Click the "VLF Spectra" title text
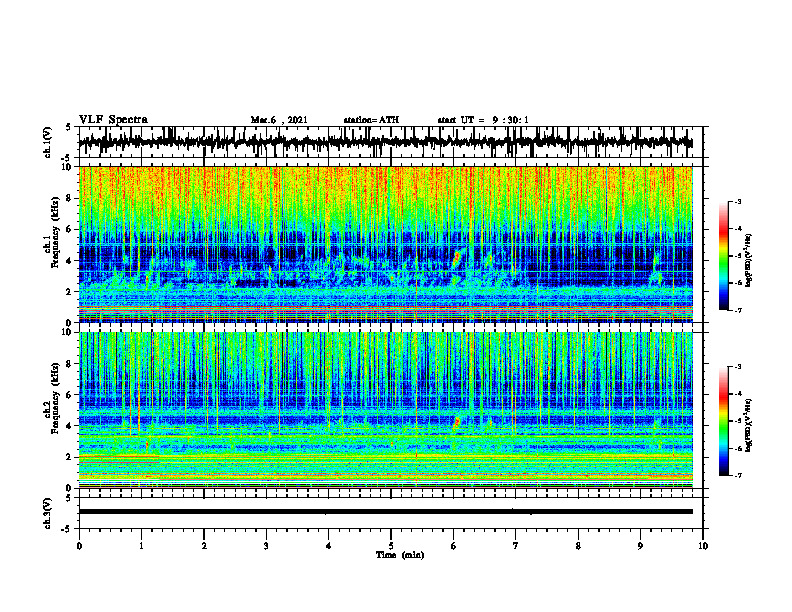The image size is (792, 612). coord(113,119)
